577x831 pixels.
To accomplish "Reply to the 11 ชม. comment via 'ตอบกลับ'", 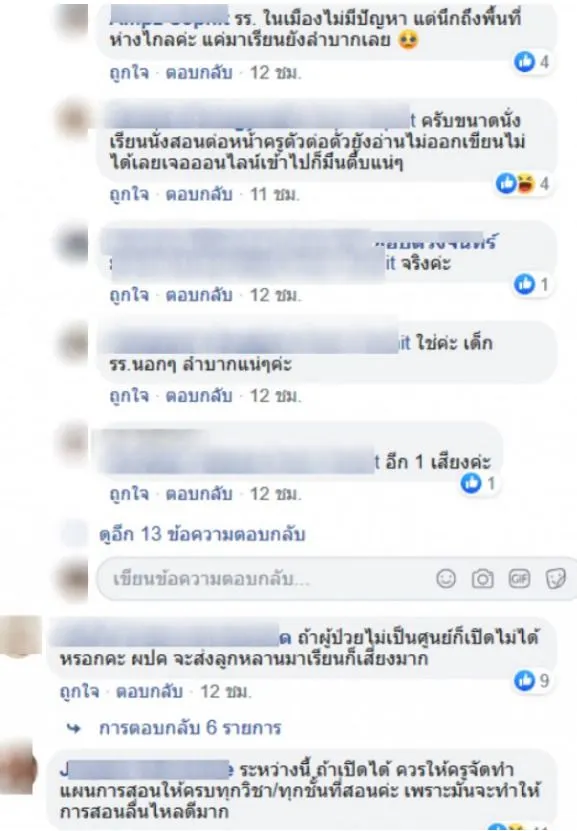I will point(199,195).
